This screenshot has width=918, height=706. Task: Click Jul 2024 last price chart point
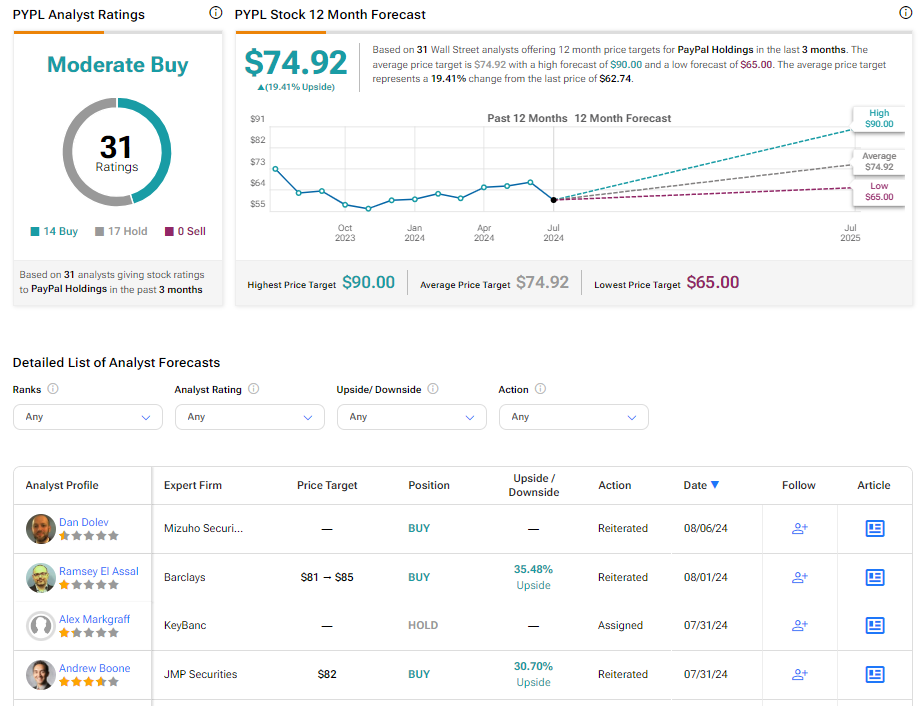click(x=554, y=200)
